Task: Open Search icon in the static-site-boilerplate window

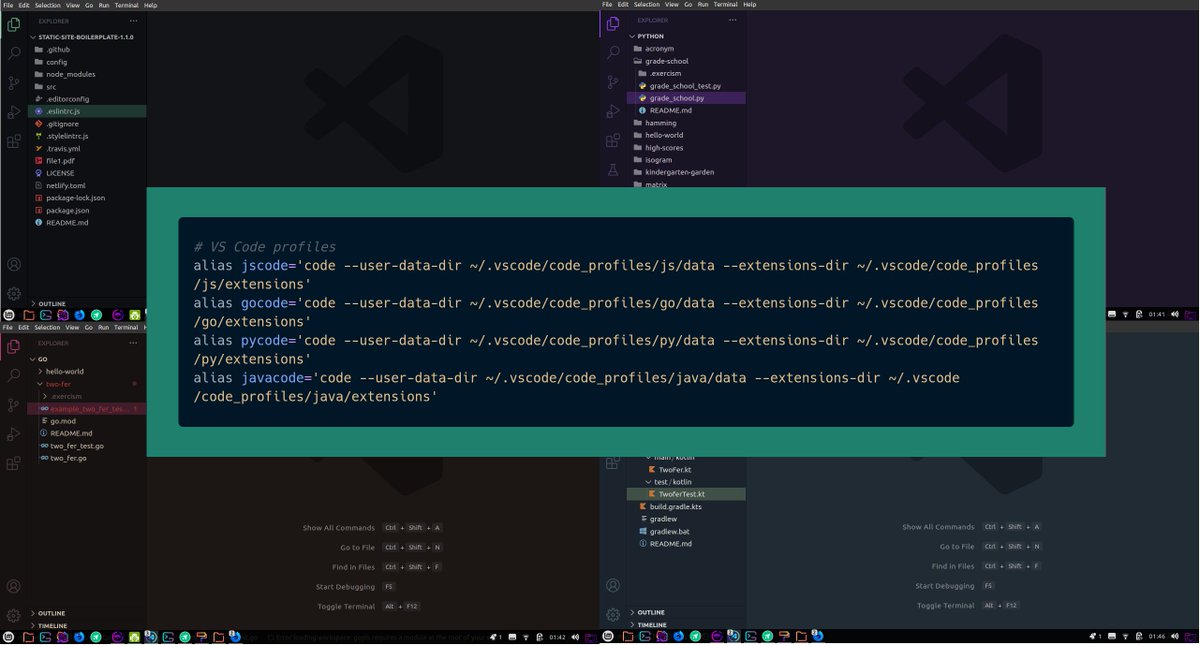Action: [14, 53]
